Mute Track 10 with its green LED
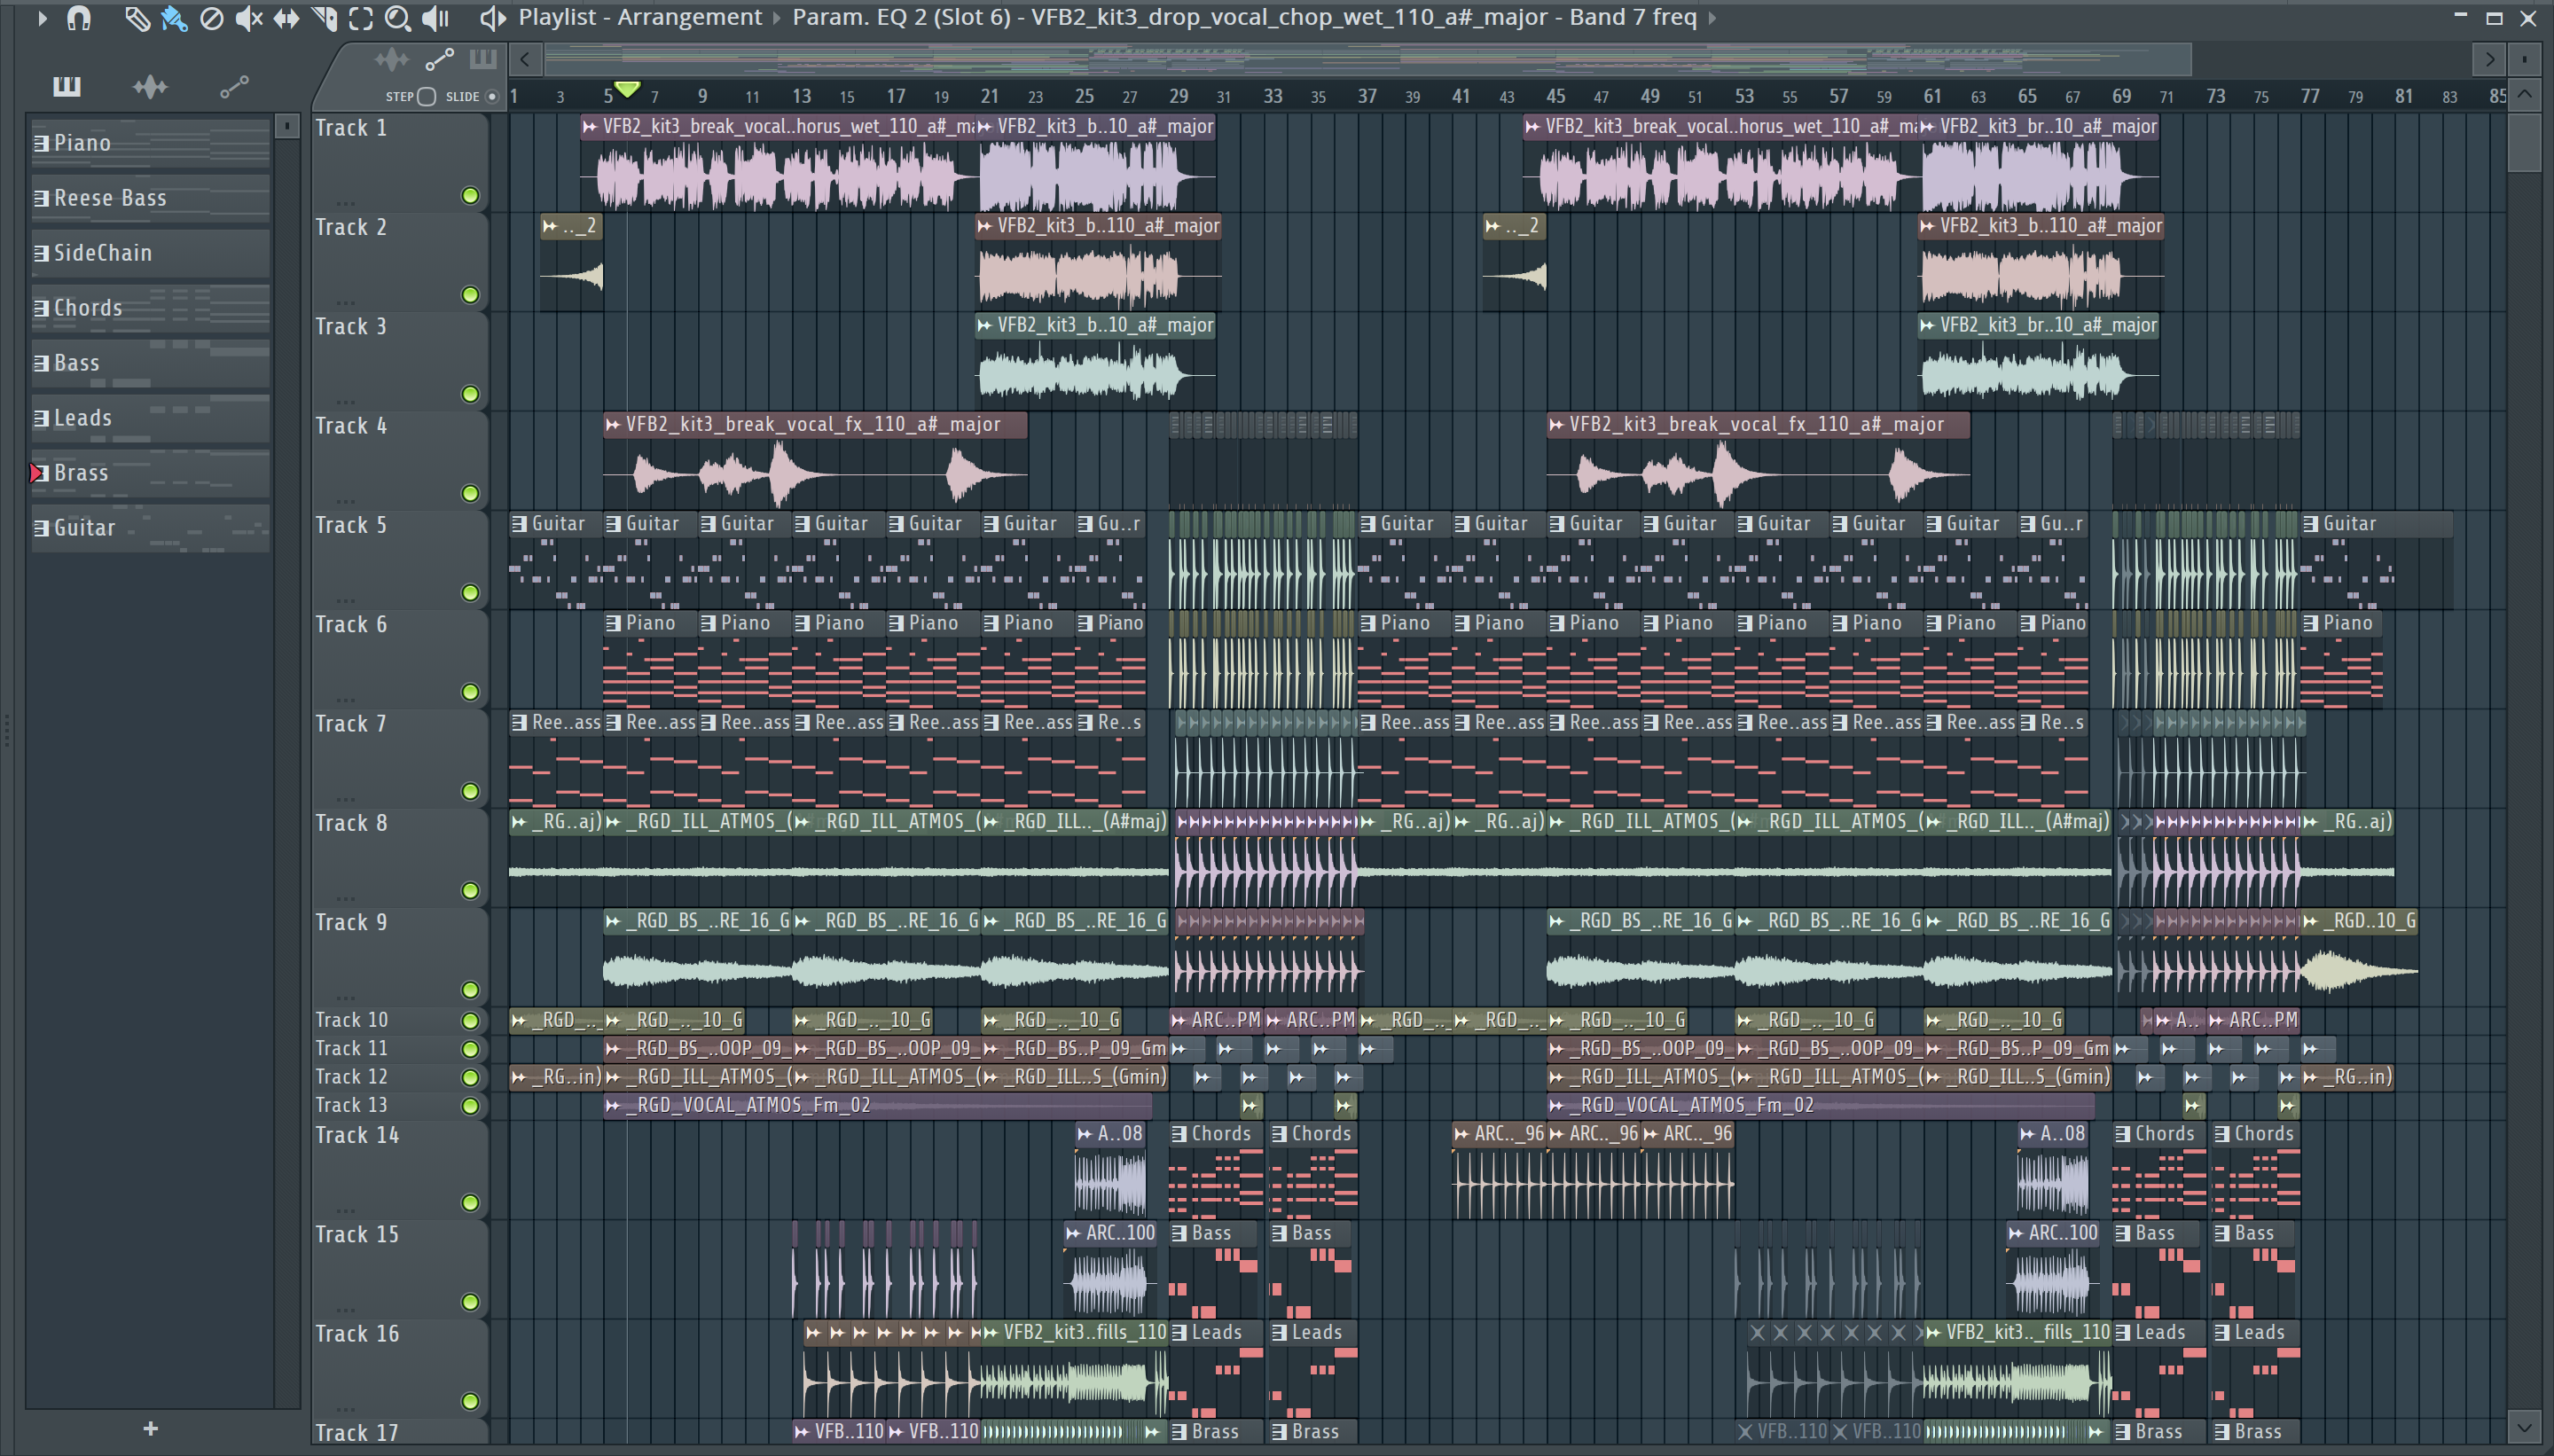This screenshot has width=2554, height=1456. [x=470, y=1021]
